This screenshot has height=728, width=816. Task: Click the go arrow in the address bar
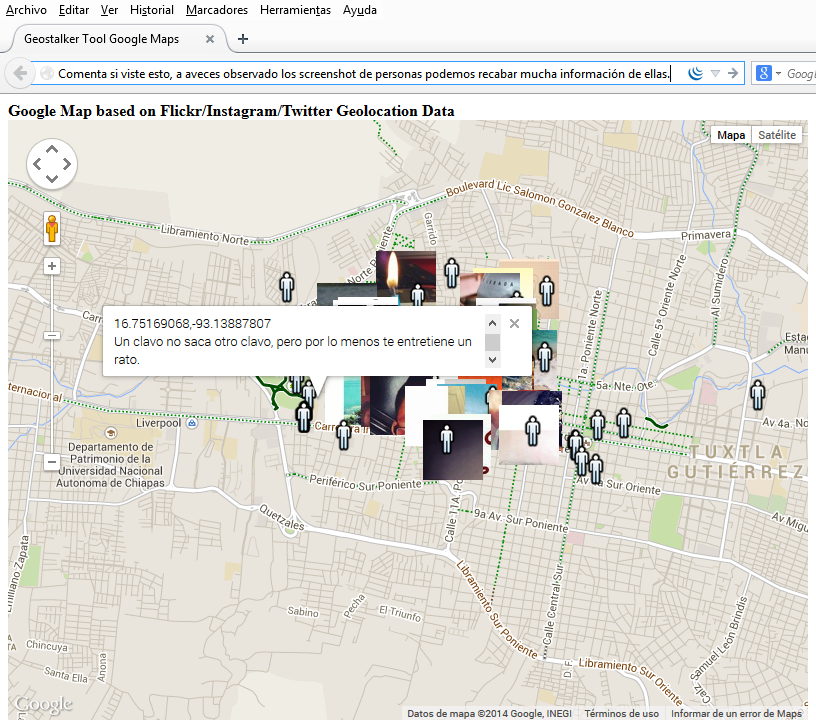pyautogui.click(x=733, y=73)
